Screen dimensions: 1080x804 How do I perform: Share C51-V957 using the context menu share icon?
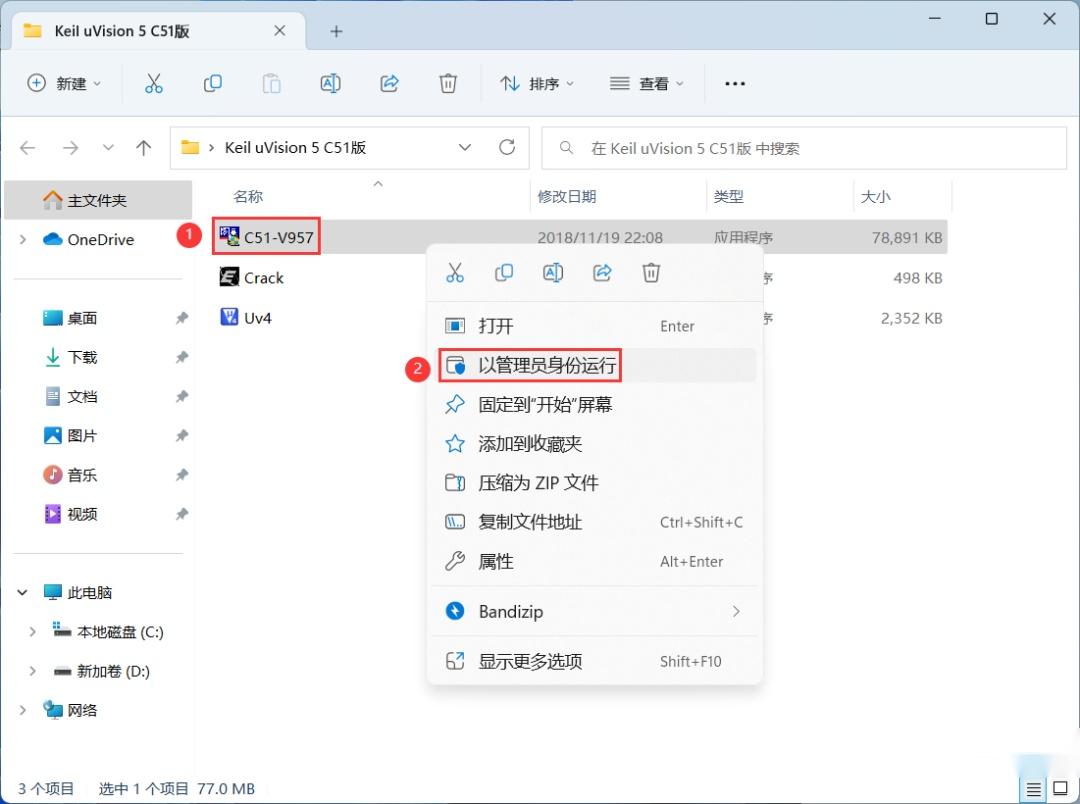(x=602, y=272)
